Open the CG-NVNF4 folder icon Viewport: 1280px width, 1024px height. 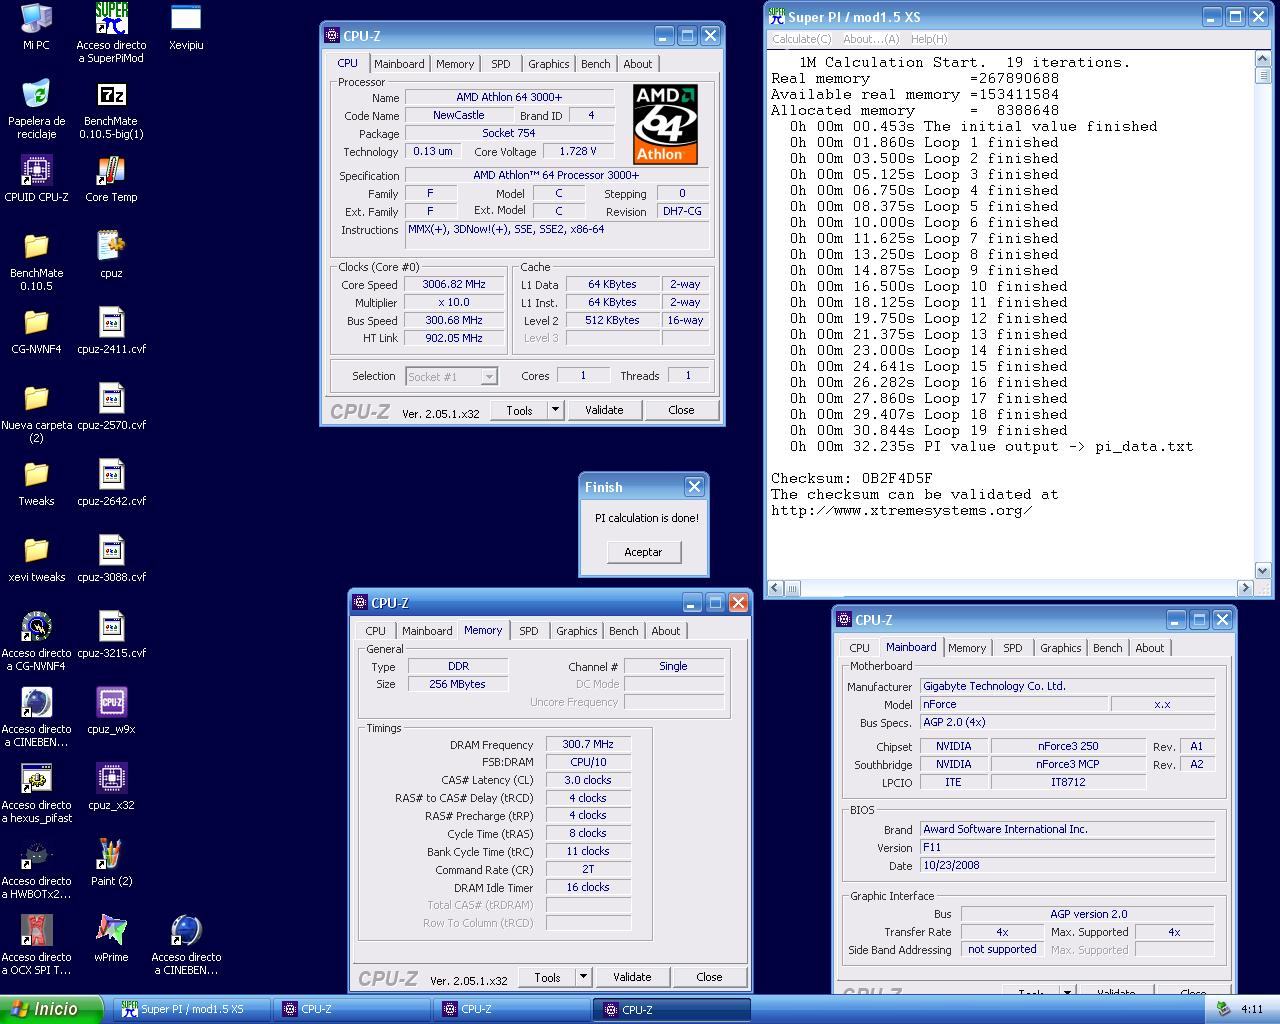36,322
